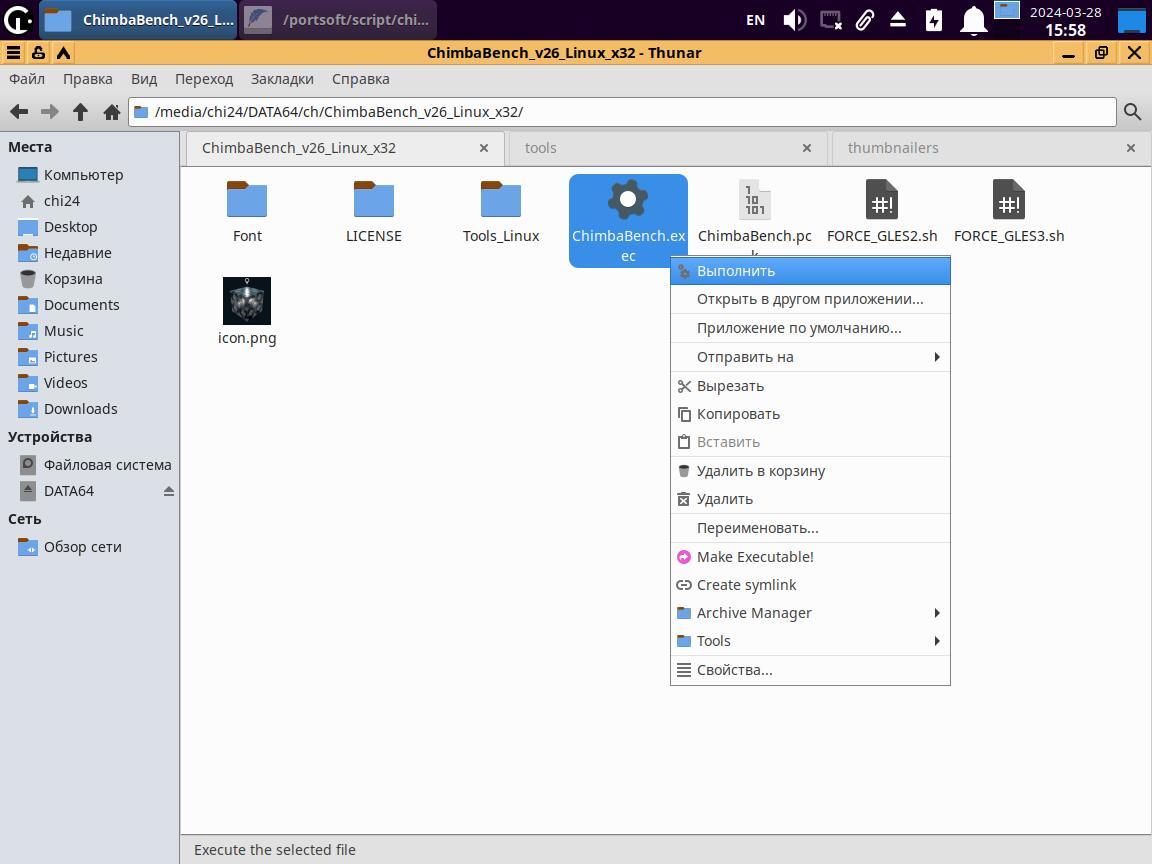The image size is (1152, 864).
Task: Click the search magnifier icon
Action: tap(1132, 112)
